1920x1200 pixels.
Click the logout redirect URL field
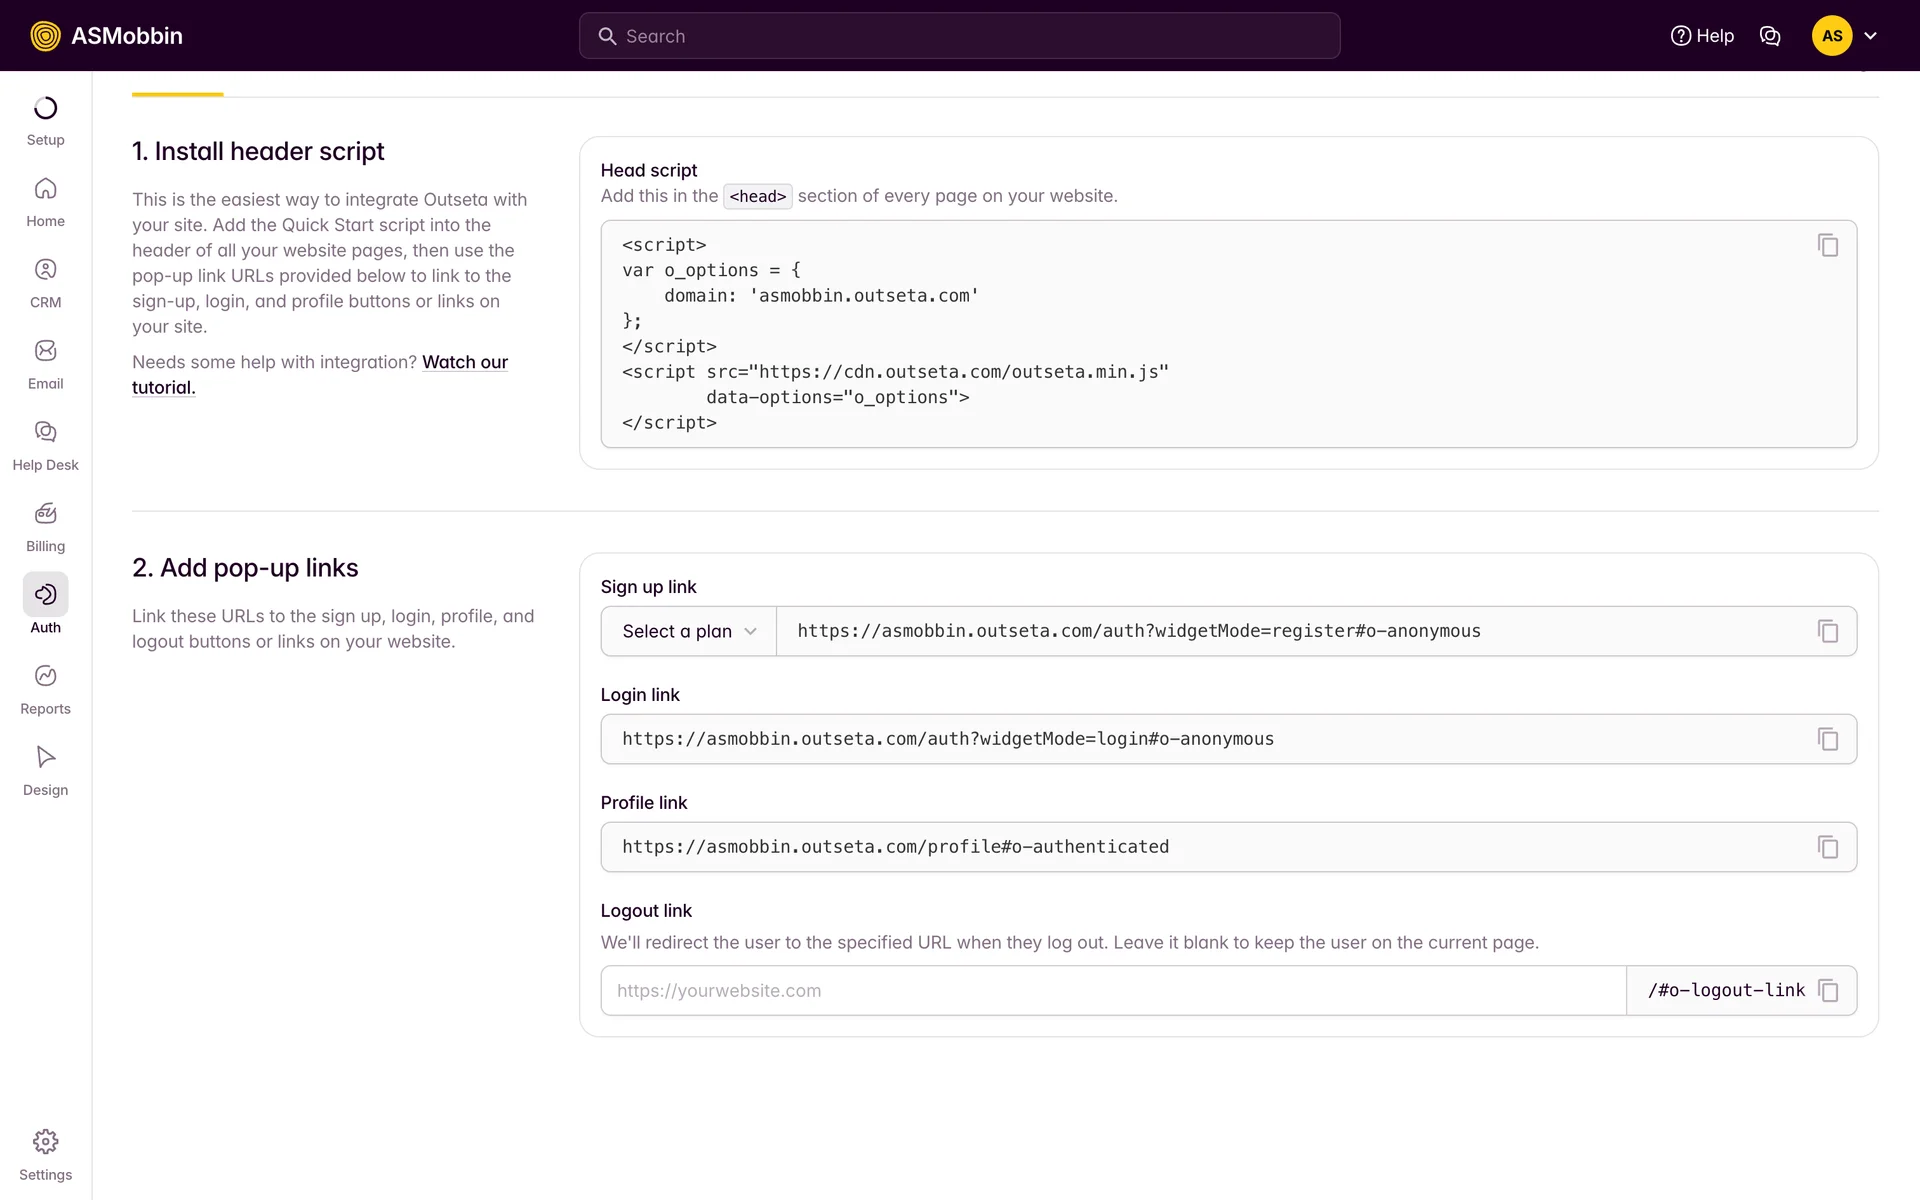(x=1112, y=991)
